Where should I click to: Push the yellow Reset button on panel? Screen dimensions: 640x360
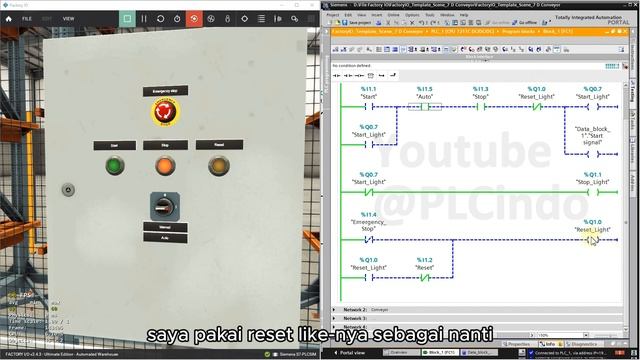pos(219,166)
